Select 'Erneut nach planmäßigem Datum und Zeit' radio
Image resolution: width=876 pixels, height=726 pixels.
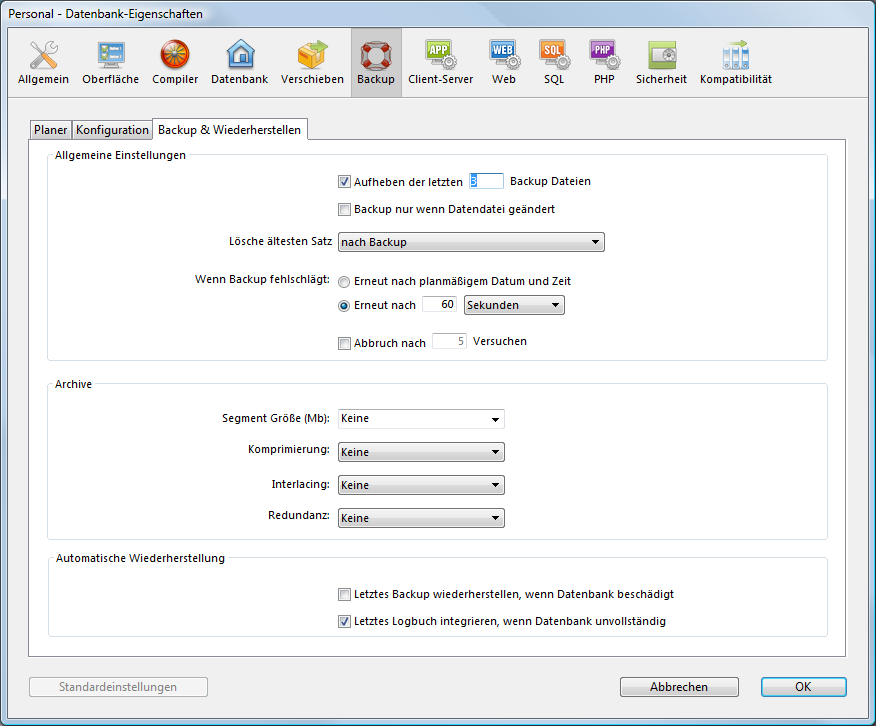coord(345,282)
